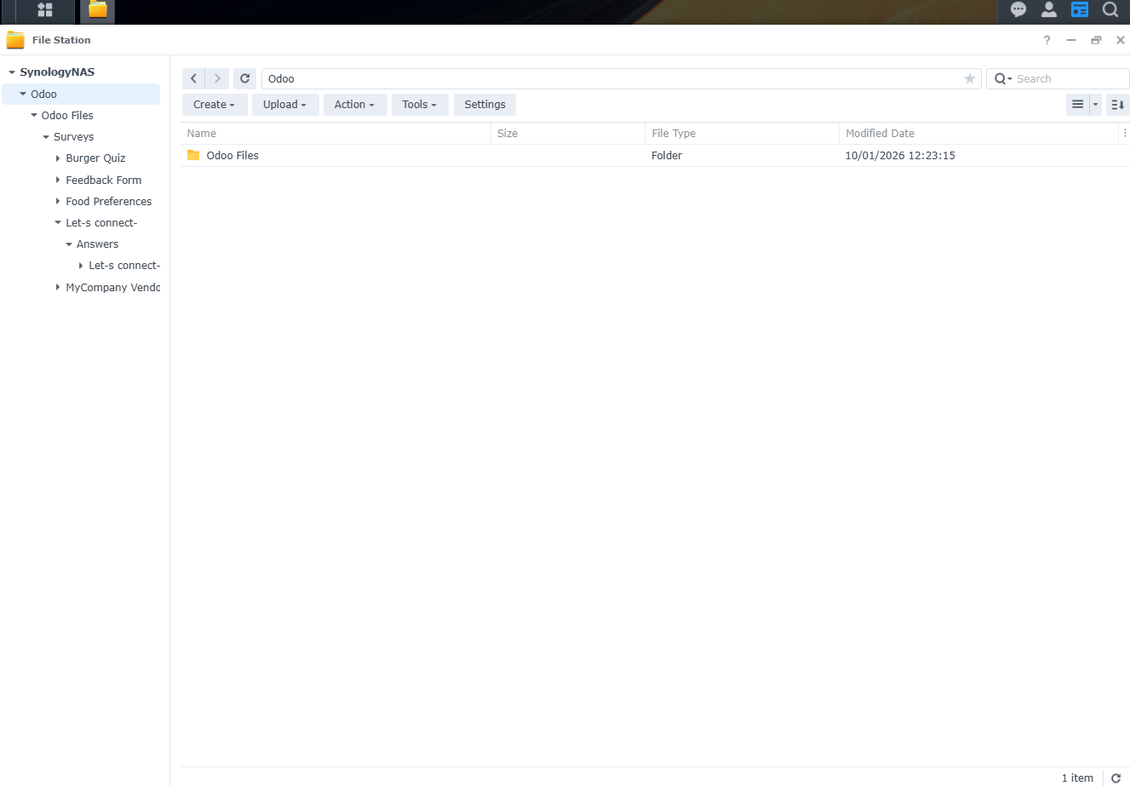Open the Tools dropdown menu

[x=419, y=104]
